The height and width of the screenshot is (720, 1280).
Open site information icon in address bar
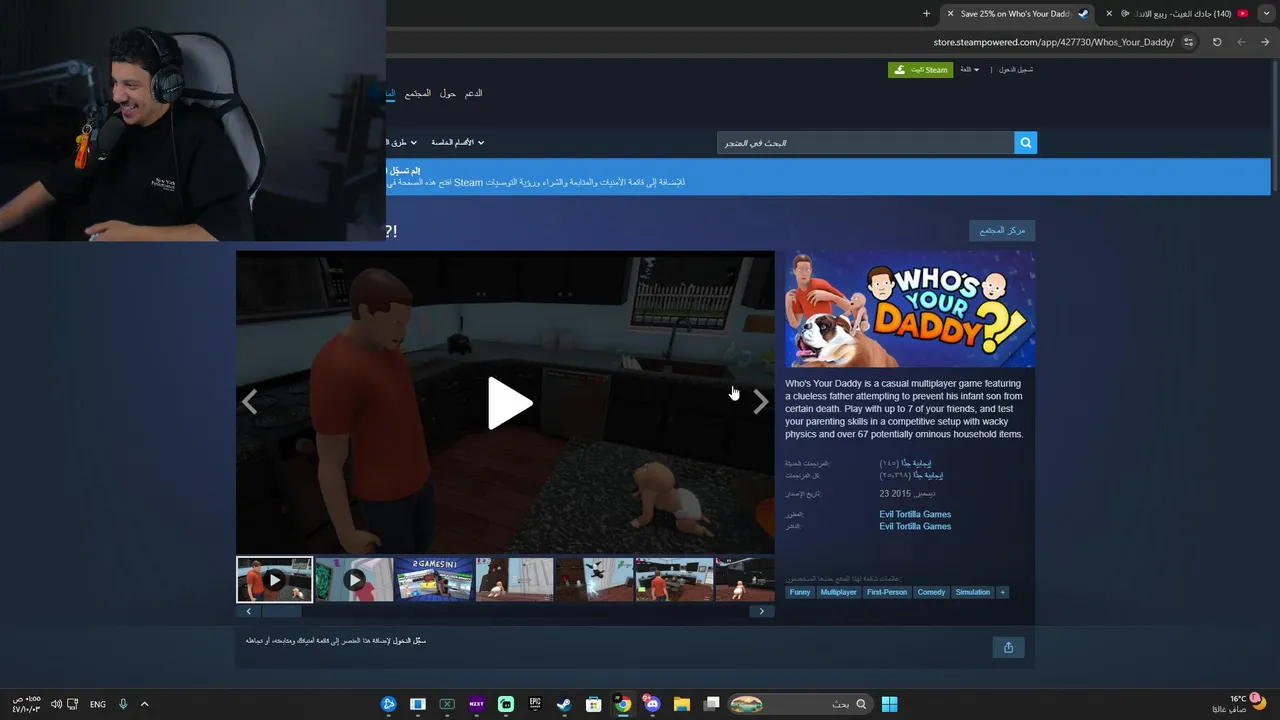[1188, 42]
